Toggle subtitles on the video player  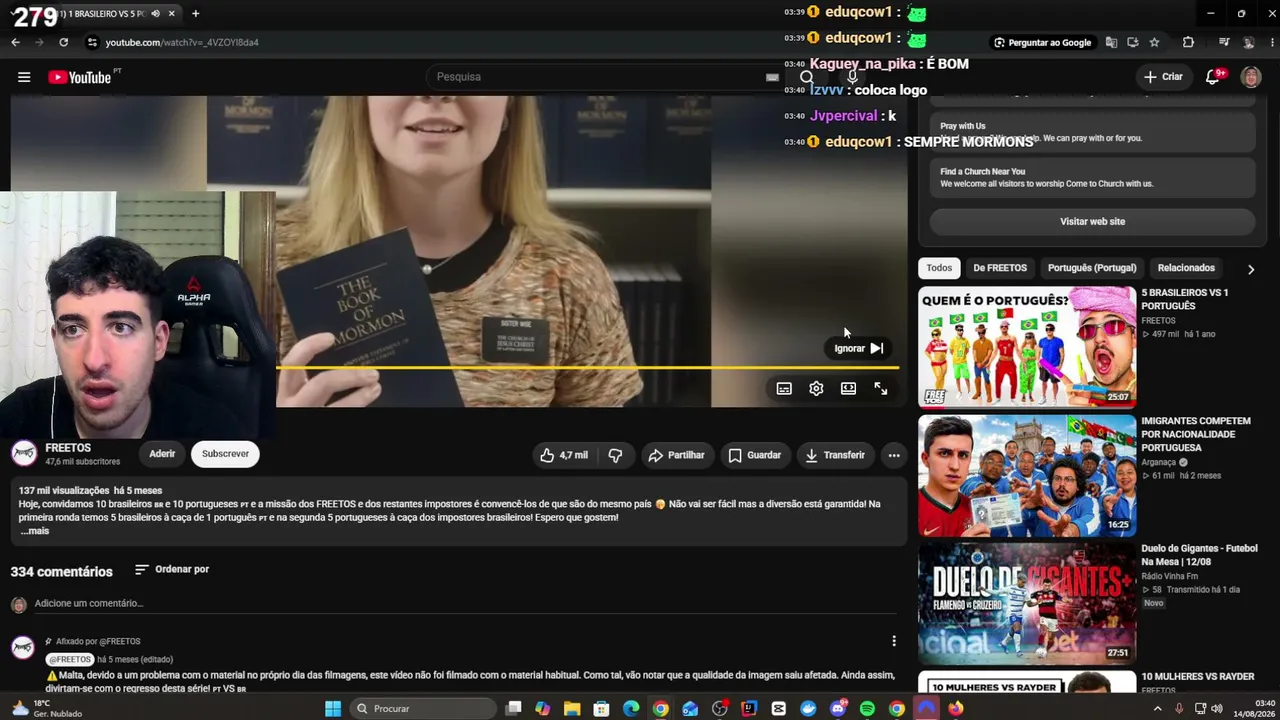click(784, 388)
